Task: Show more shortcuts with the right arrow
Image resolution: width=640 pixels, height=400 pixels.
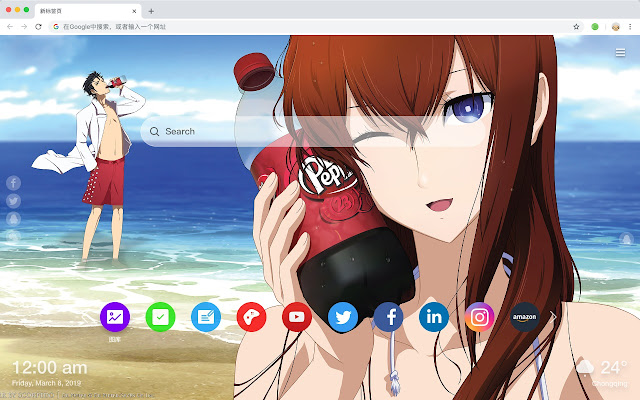Action: (553, 317)
